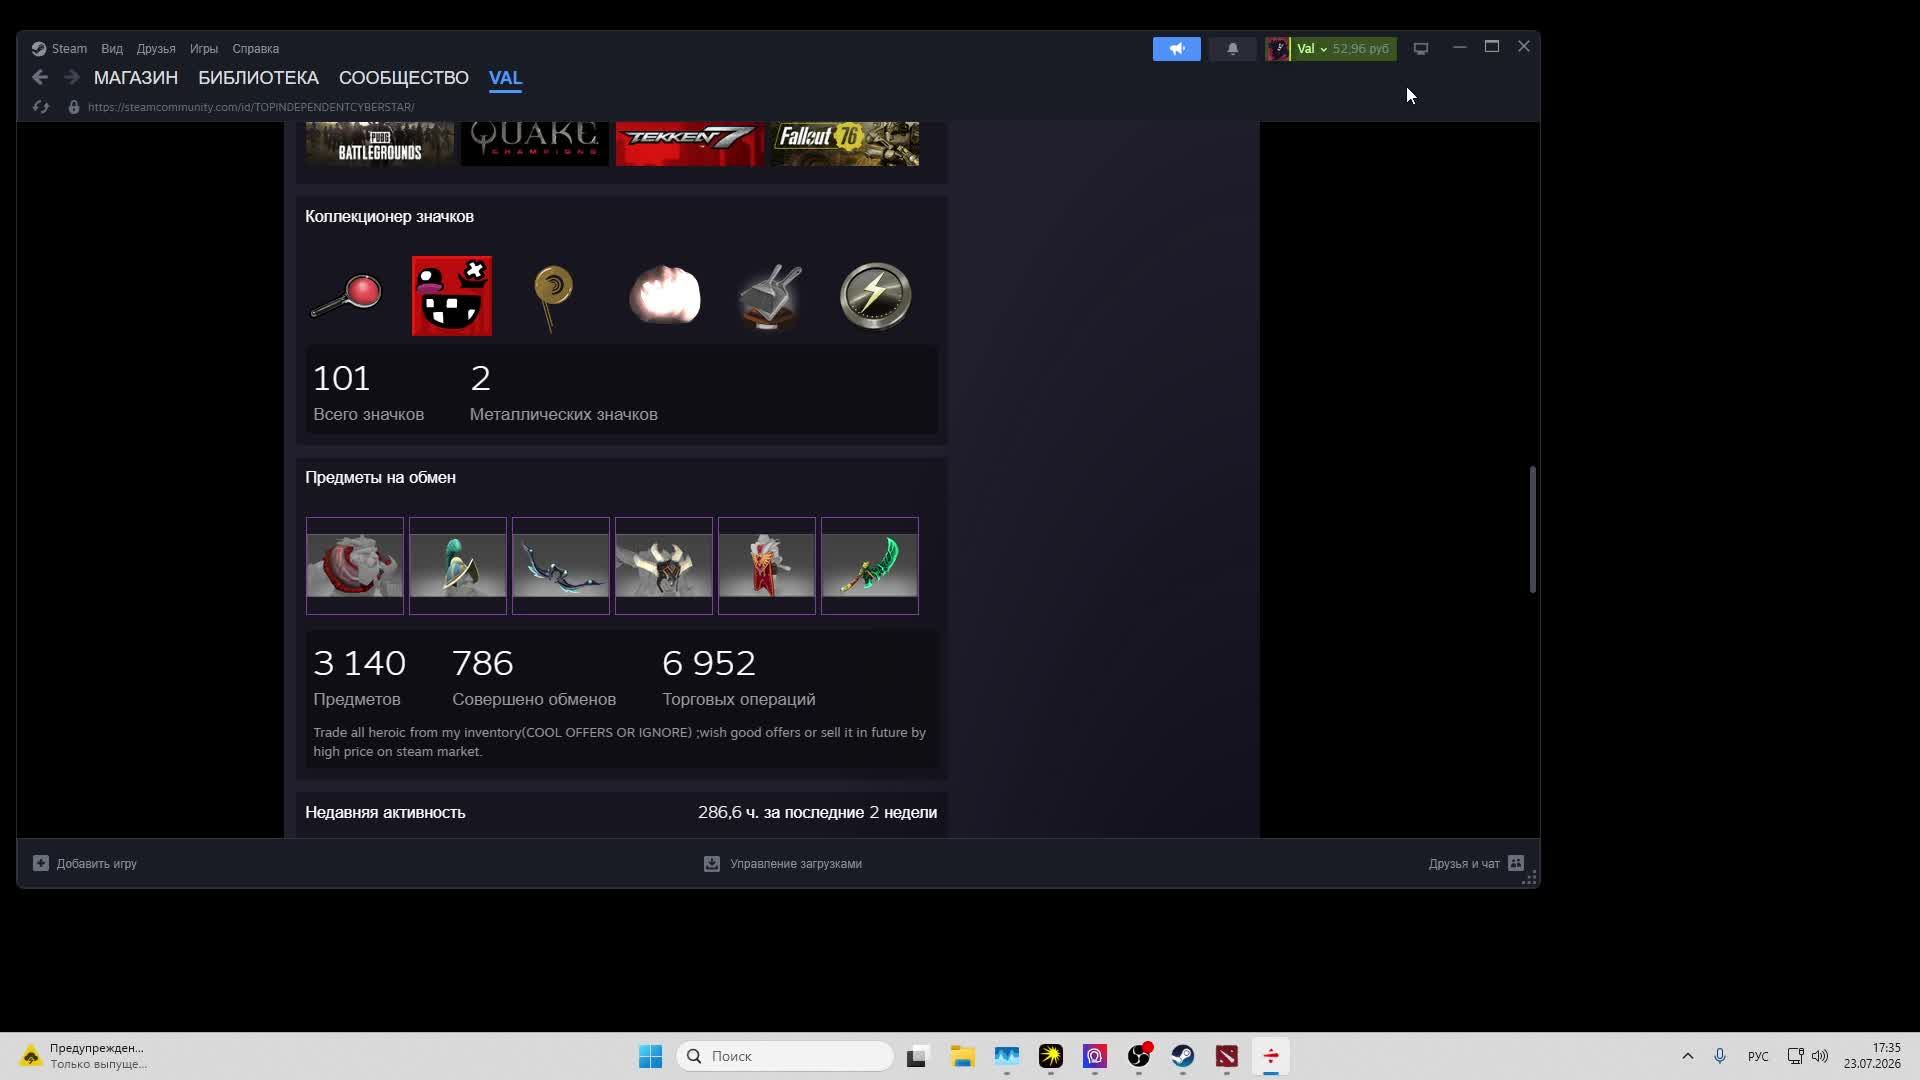Open the Friends and Chat icon
Screen dimensions: 1920x1080
[1516, 863]
